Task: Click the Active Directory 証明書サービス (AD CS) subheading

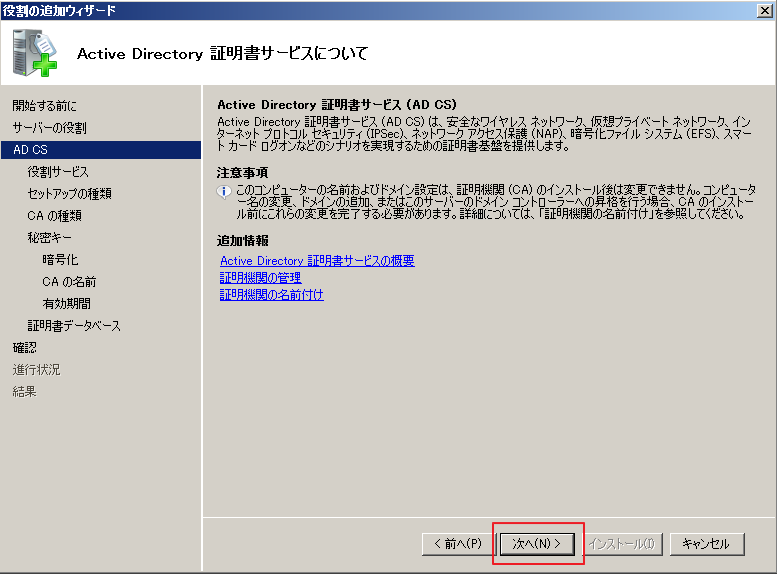Action: (337, 105)
